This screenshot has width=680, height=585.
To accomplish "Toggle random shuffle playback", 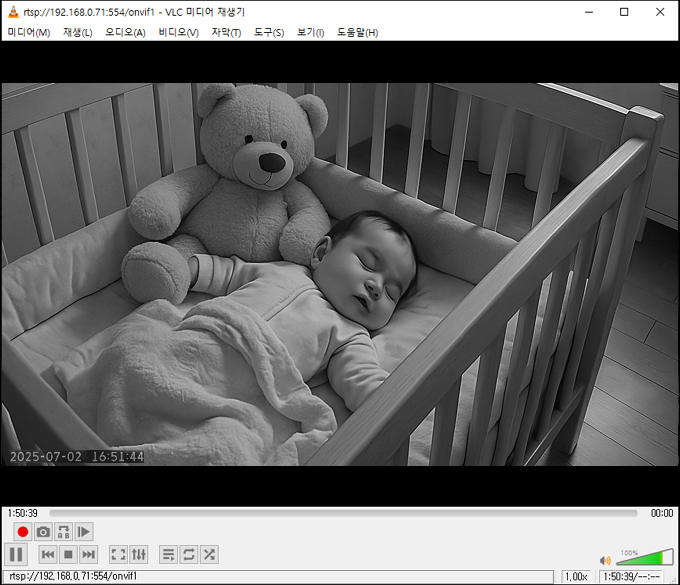I will (209, 554).
